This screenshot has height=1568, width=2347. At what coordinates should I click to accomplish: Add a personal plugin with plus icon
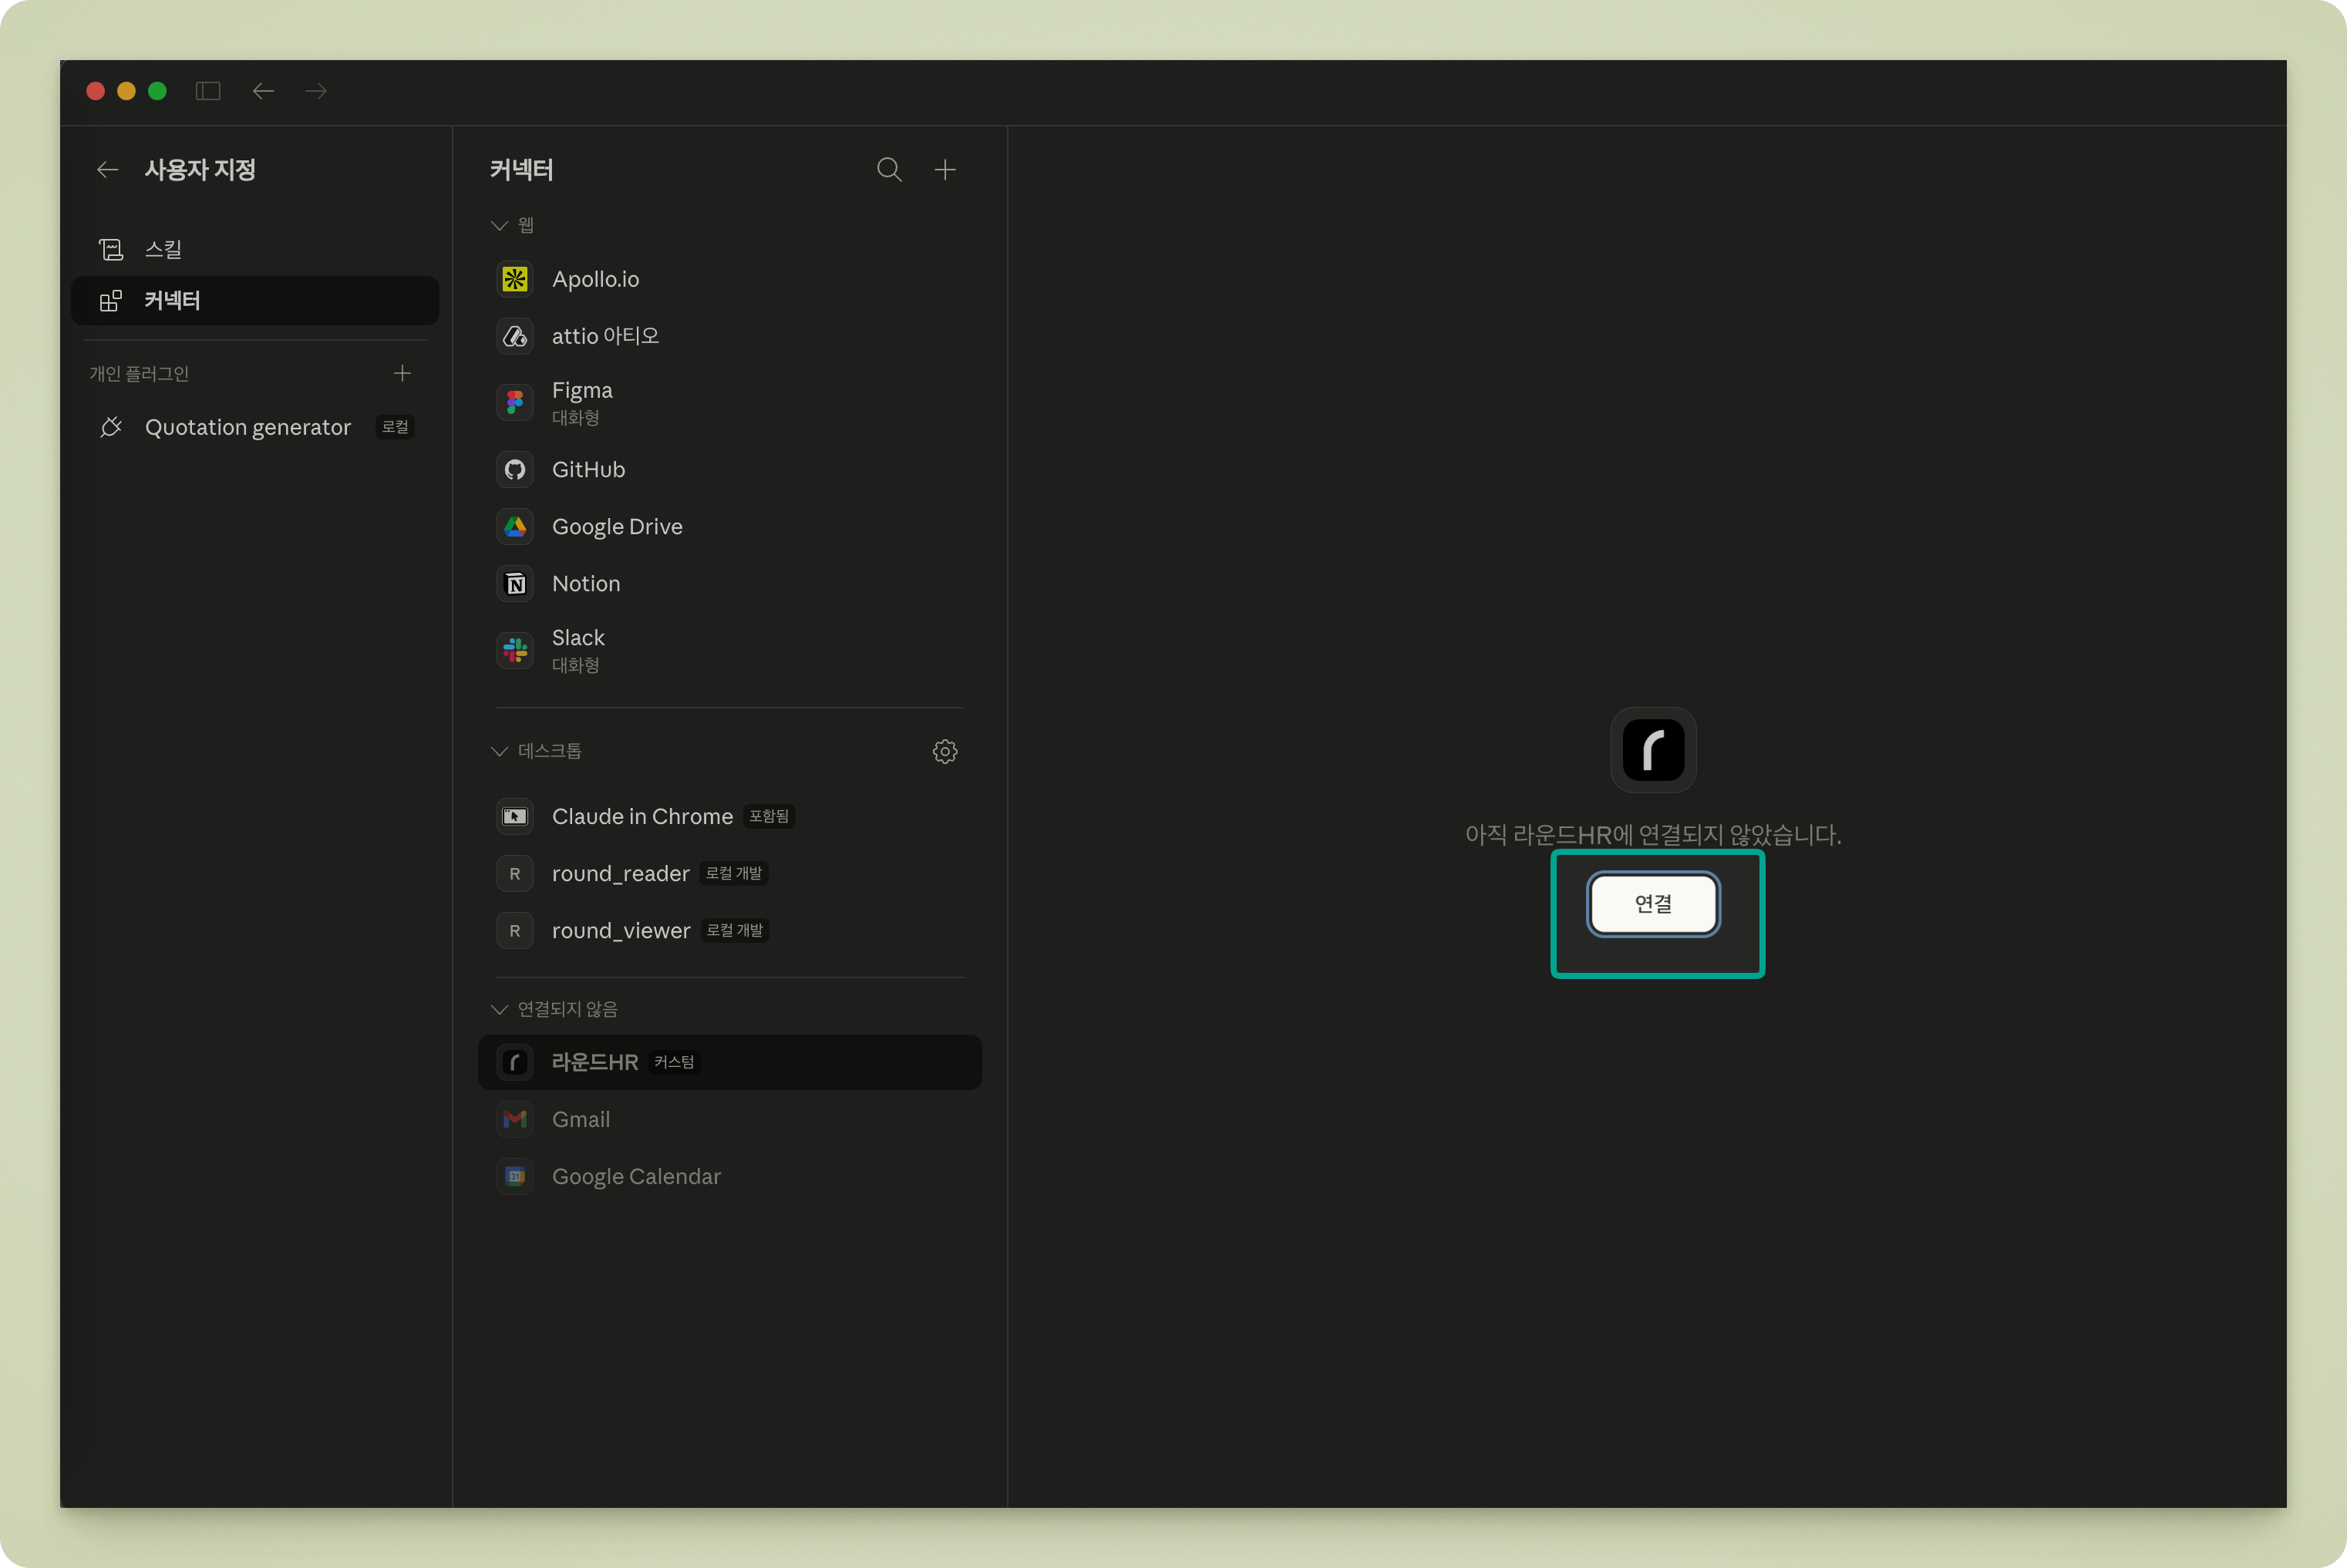point(402,373)
